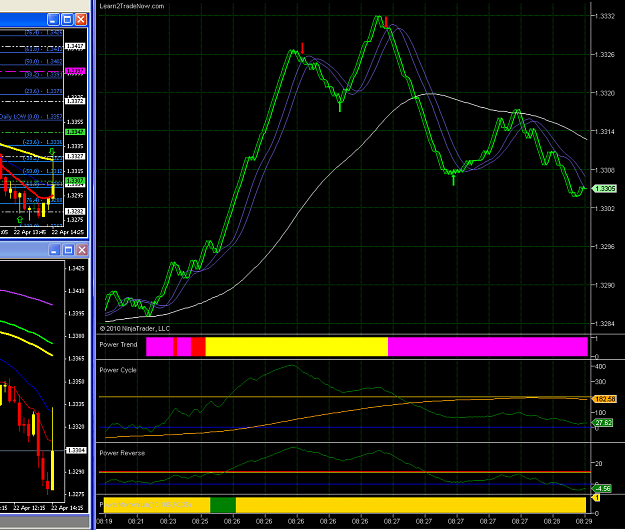
Task: Click the green 1.3305 current price marker
Action: coord(604,188)
